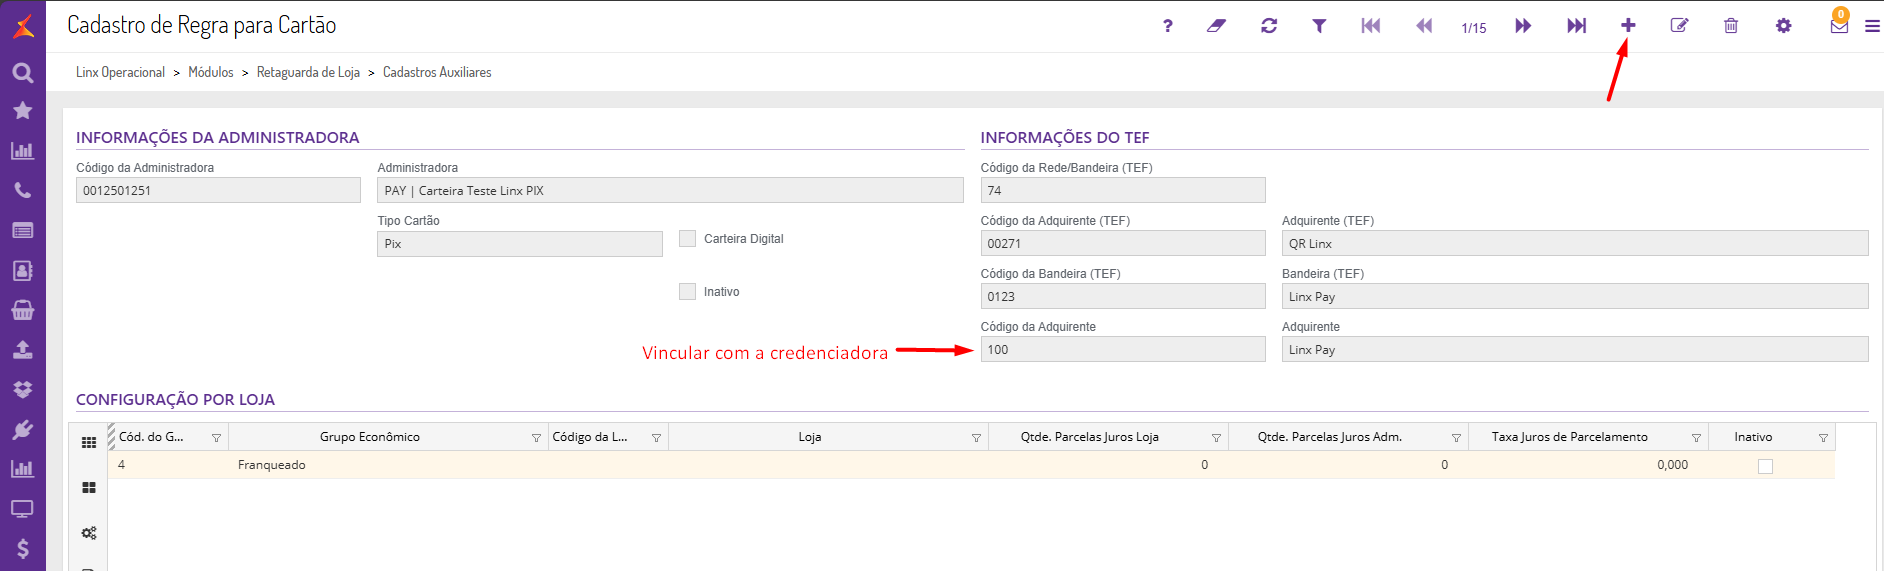Check Inativo box in Franqueado row
The width and height of the screenshot is (1884, 571).
[x=1765, y=466]
